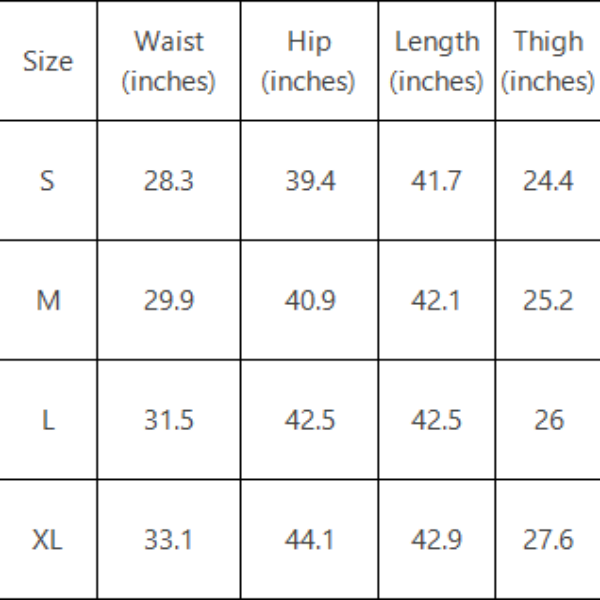
Task: Select thigh value 24.4 for size S
Action: [548, 181]
